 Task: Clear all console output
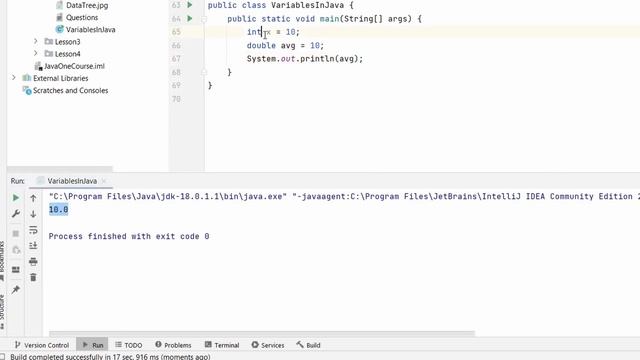coord(33,278)
